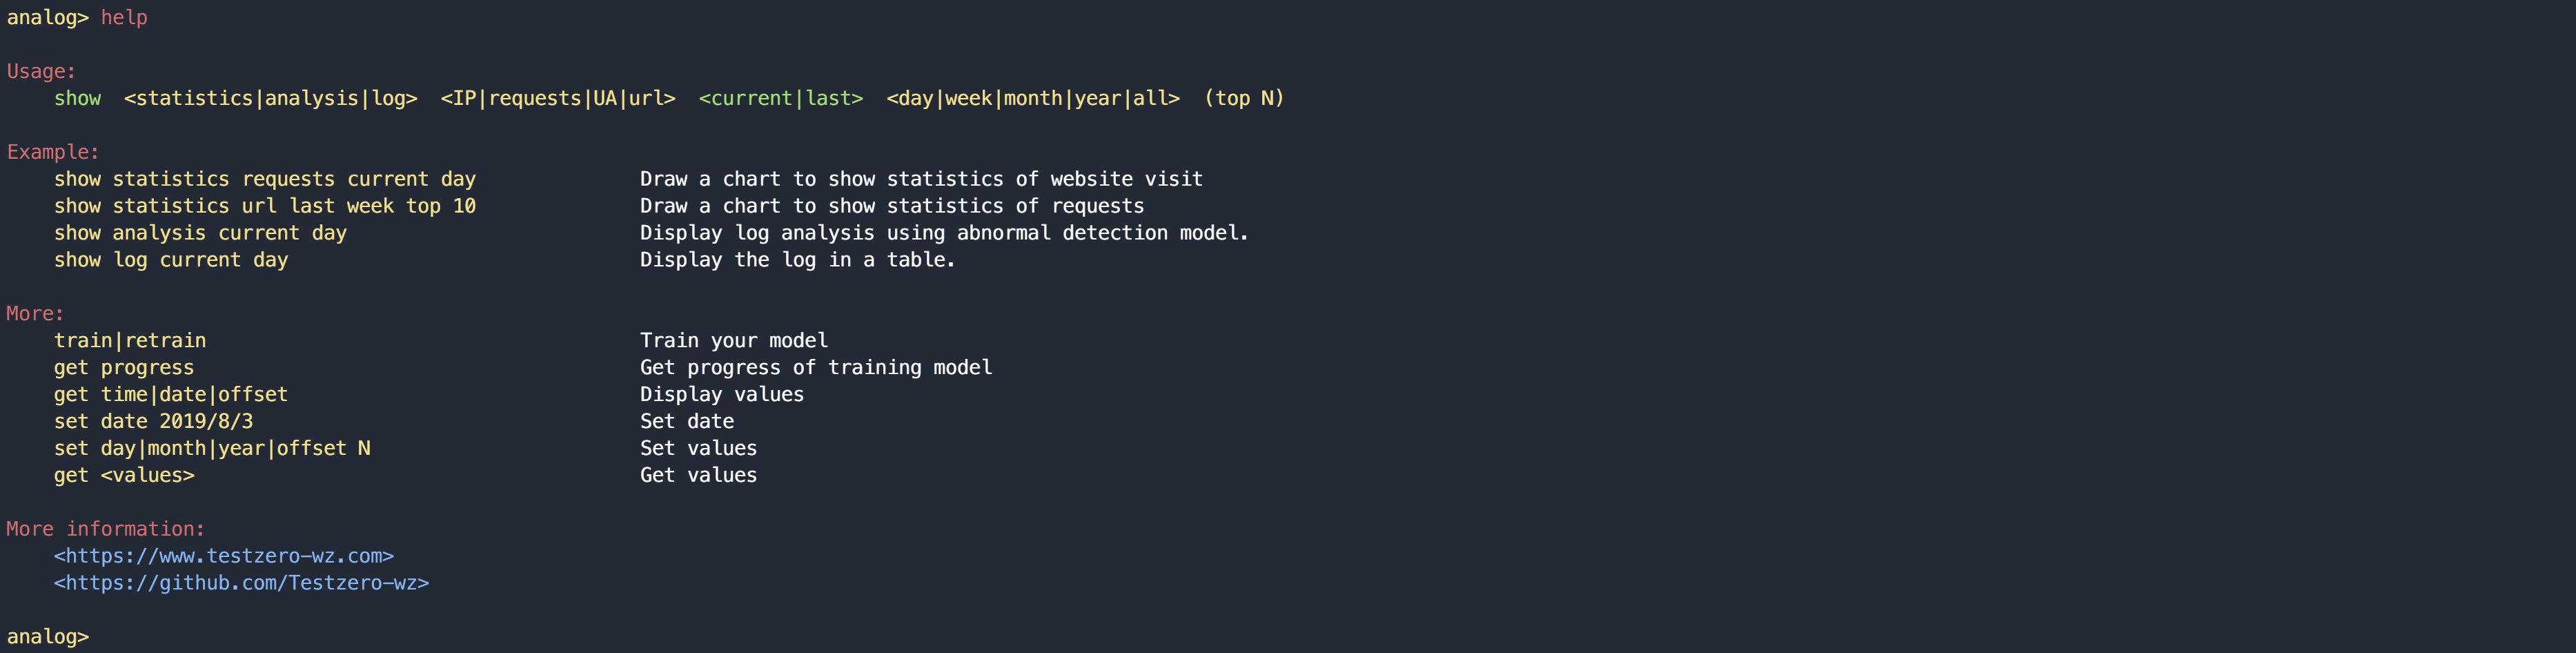Click the 'show analysis current day' example
Image resolution: width=2576 pixels, height=653 pixels.
[200, 233]
